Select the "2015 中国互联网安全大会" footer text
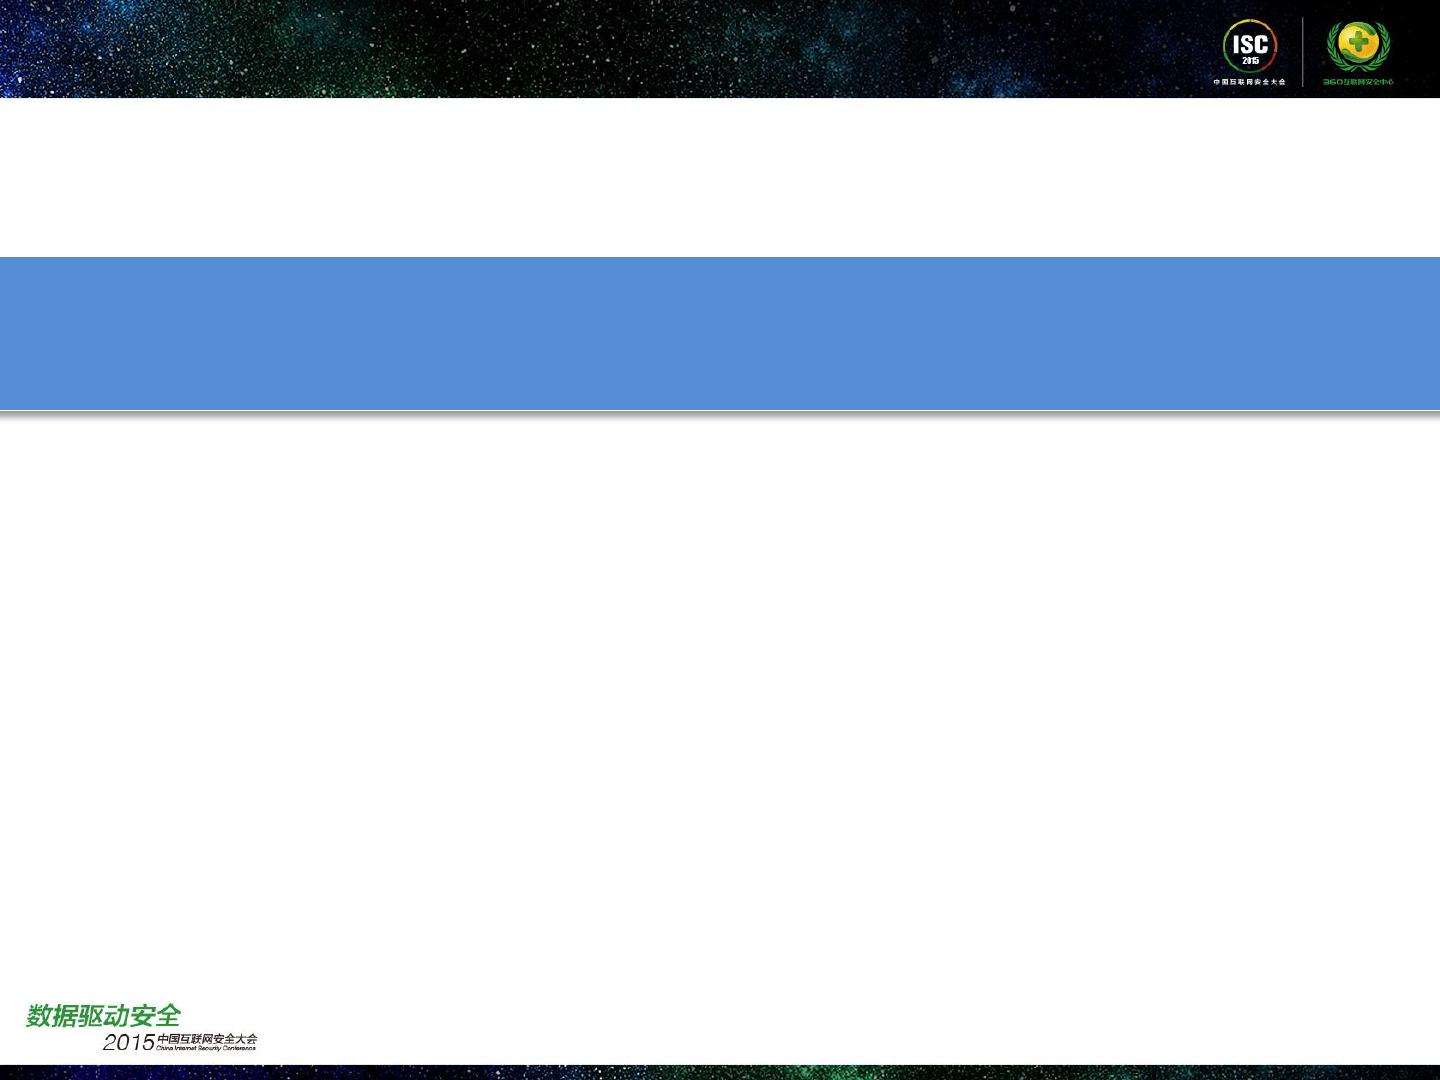 [x=180, y=1041]
